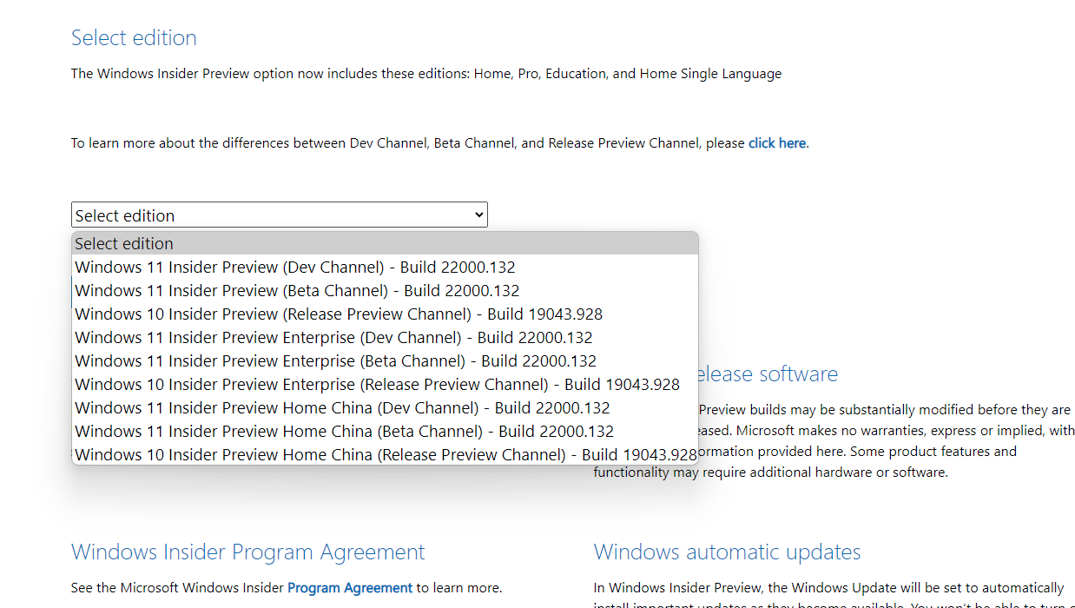Select Windows 11 Home China (Beta Channel) option
Screen dimensions: 1075x608
[x=385, y=431]
